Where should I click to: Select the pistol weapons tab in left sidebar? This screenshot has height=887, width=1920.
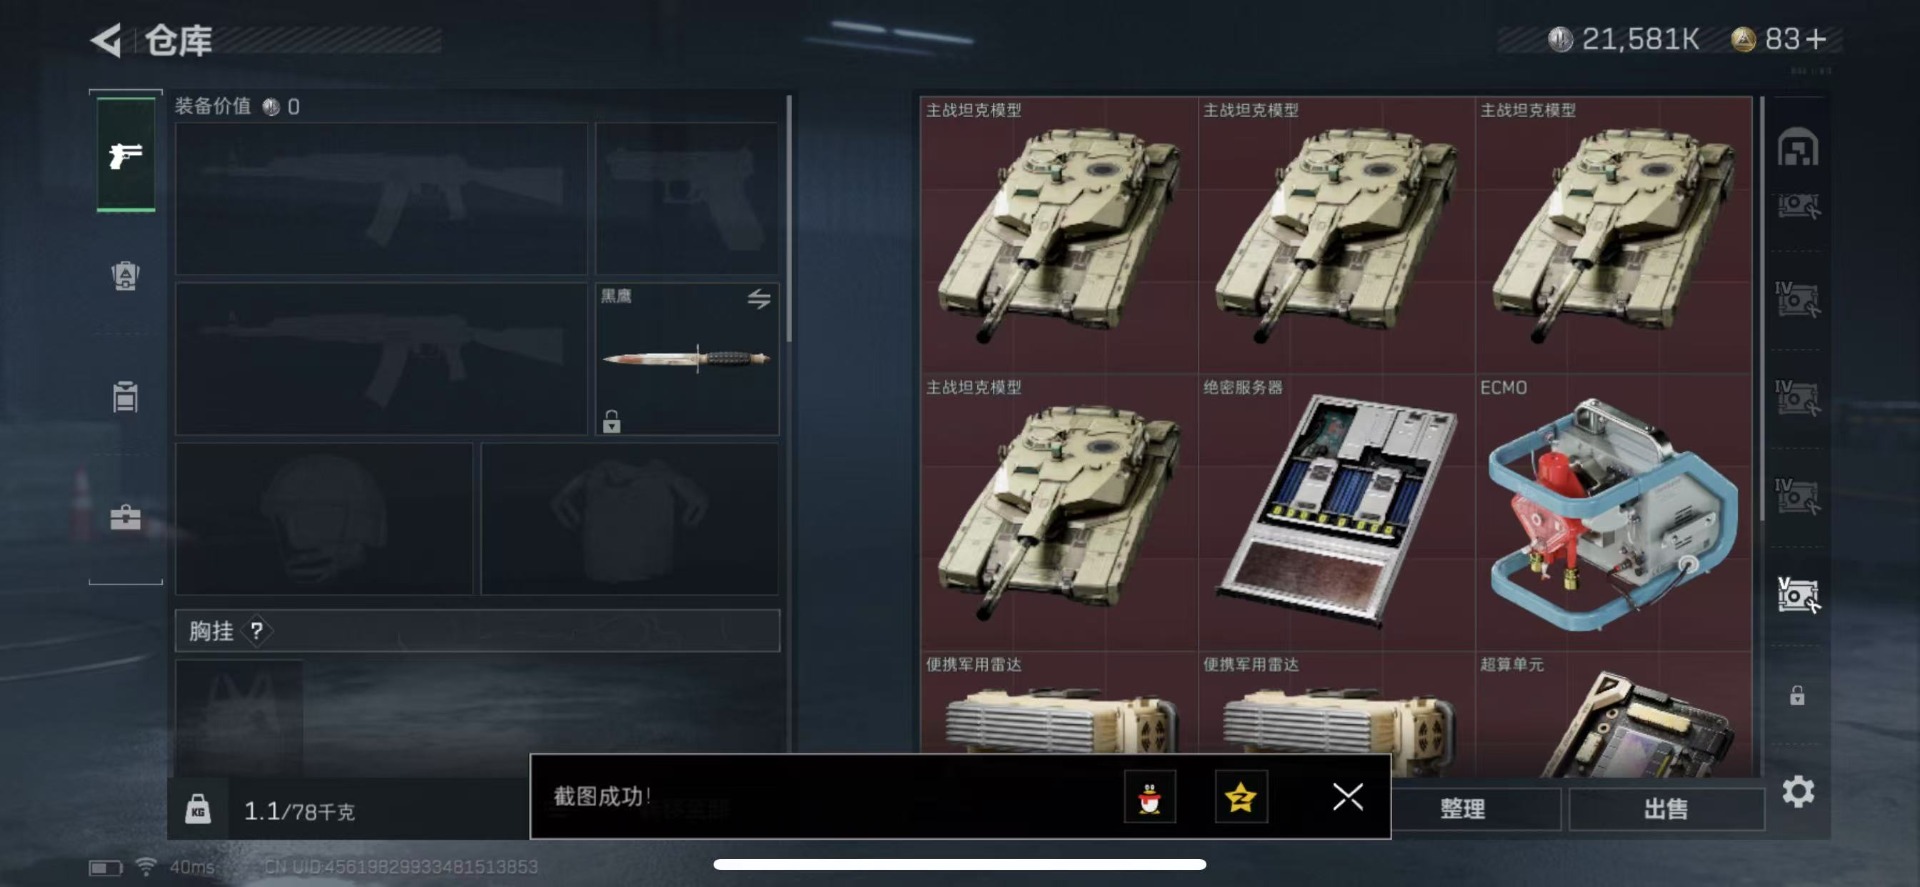coord(126,155)
